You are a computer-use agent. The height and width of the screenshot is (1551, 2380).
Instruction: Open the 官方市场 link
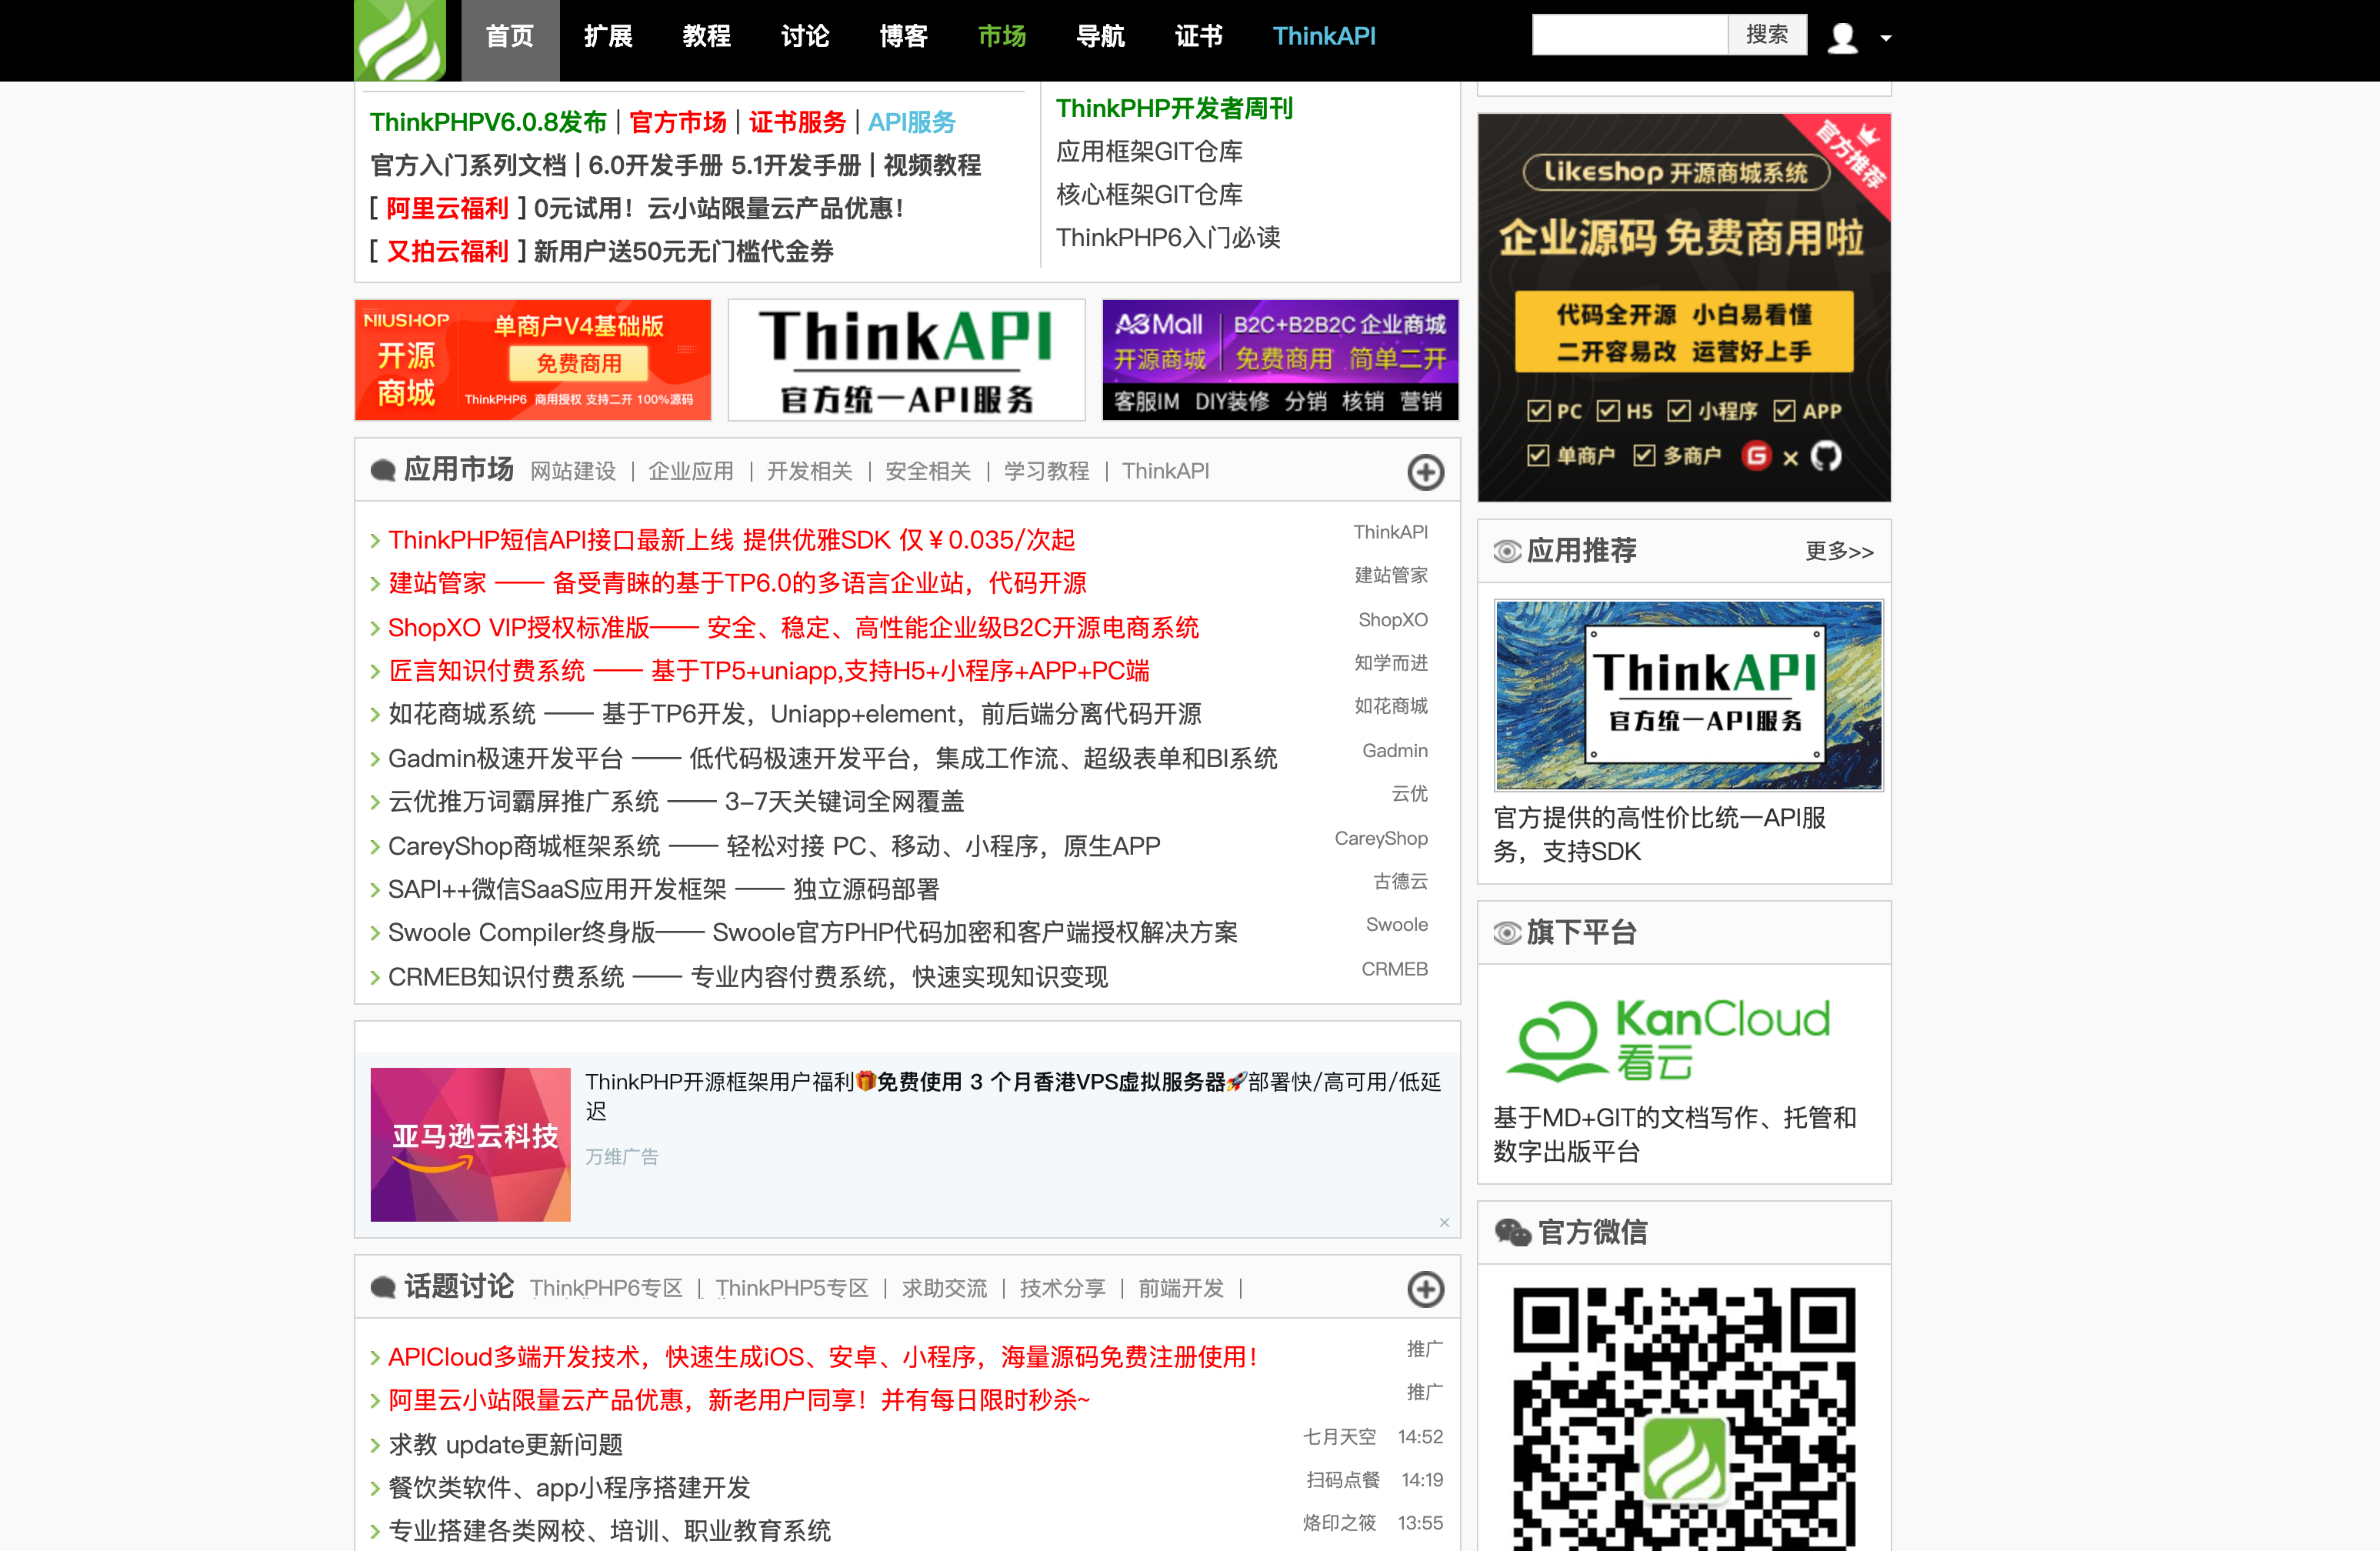(x=678, y=122)
